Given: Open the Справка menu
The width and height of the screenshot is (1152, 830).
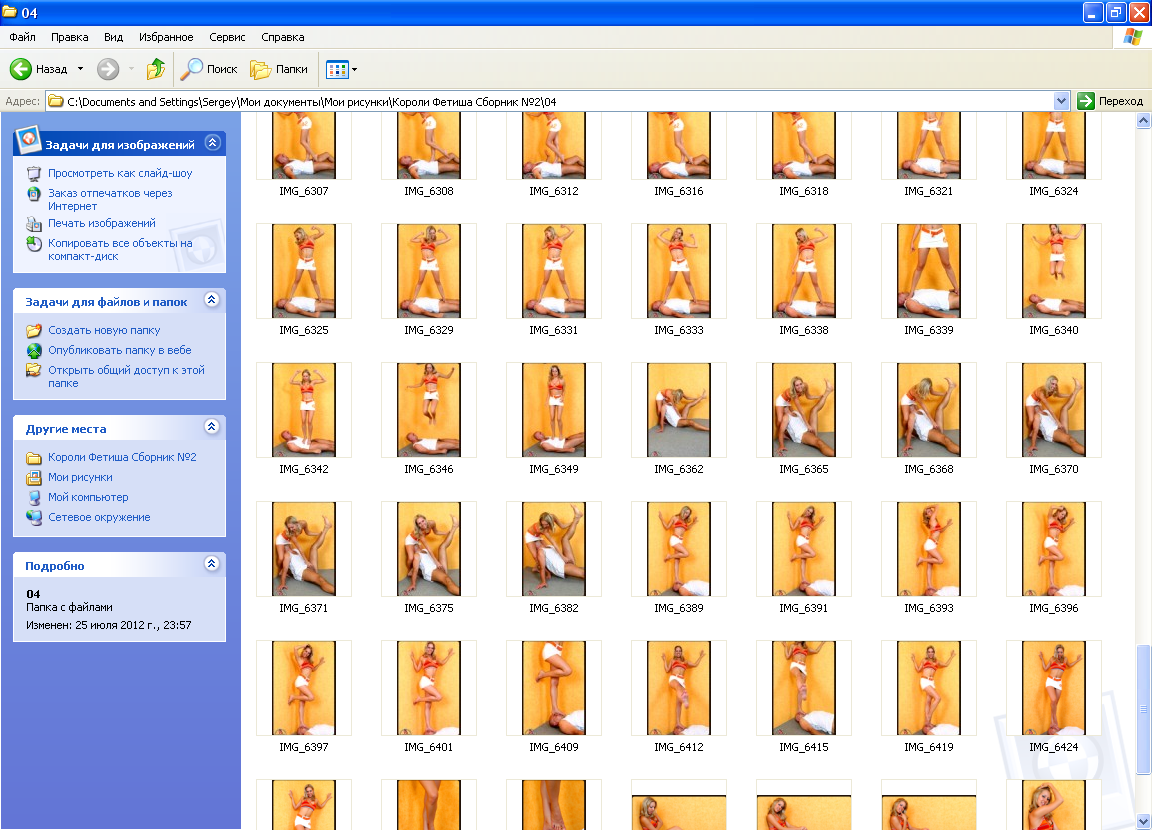Looking at the screenshot, I should (x=283, y=37).
